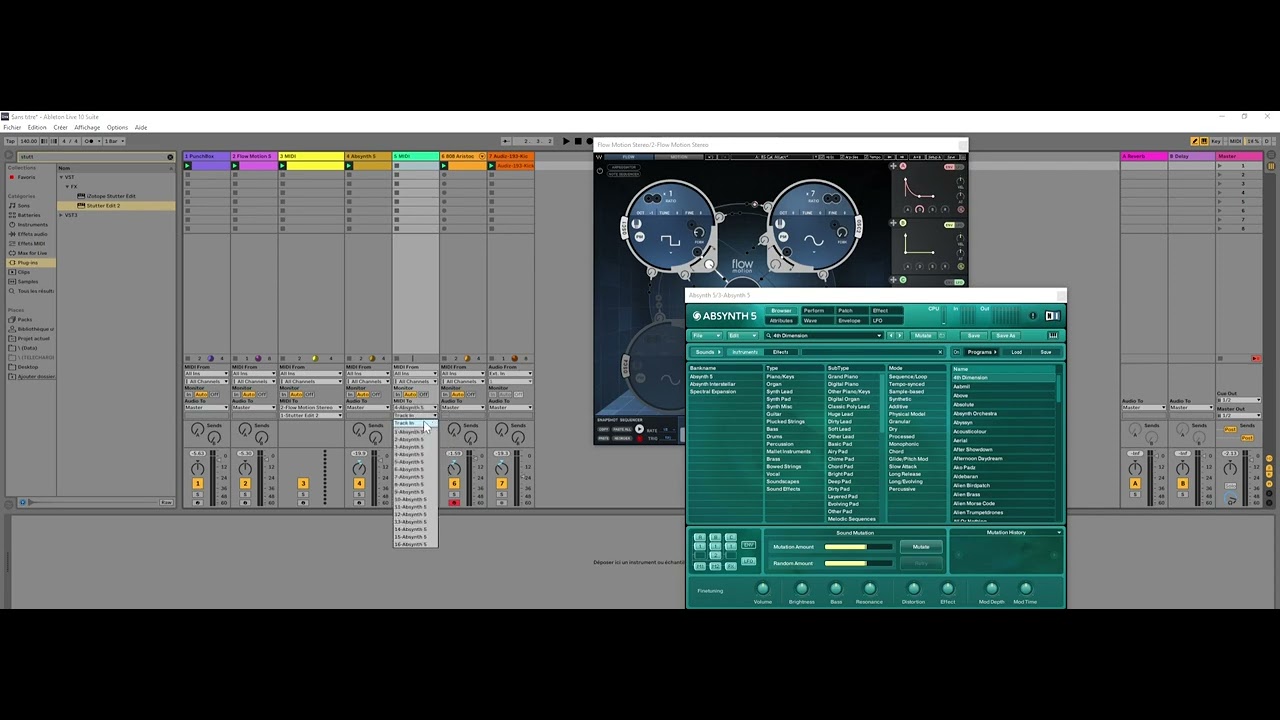Toggle track 6 activator button
1280x720 pixels.
click(x=454, y=484)
